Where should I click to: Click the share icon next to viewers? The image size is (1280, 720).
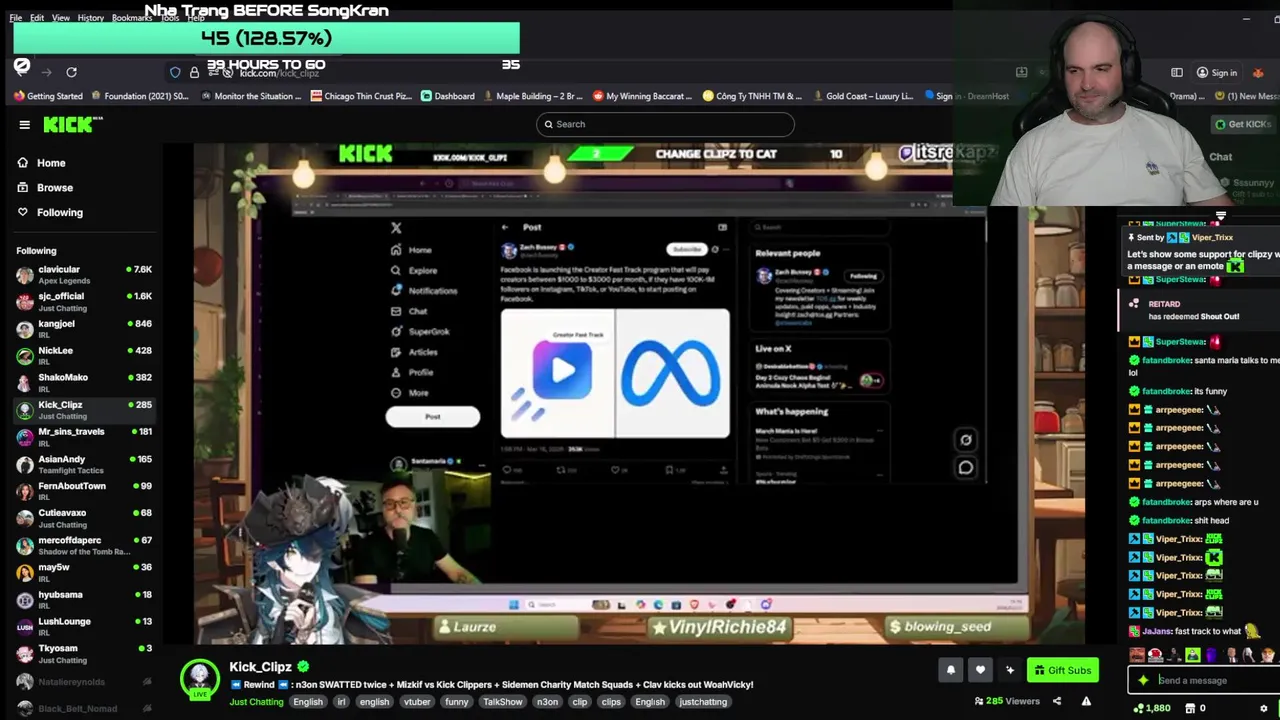pos(1057,701)
